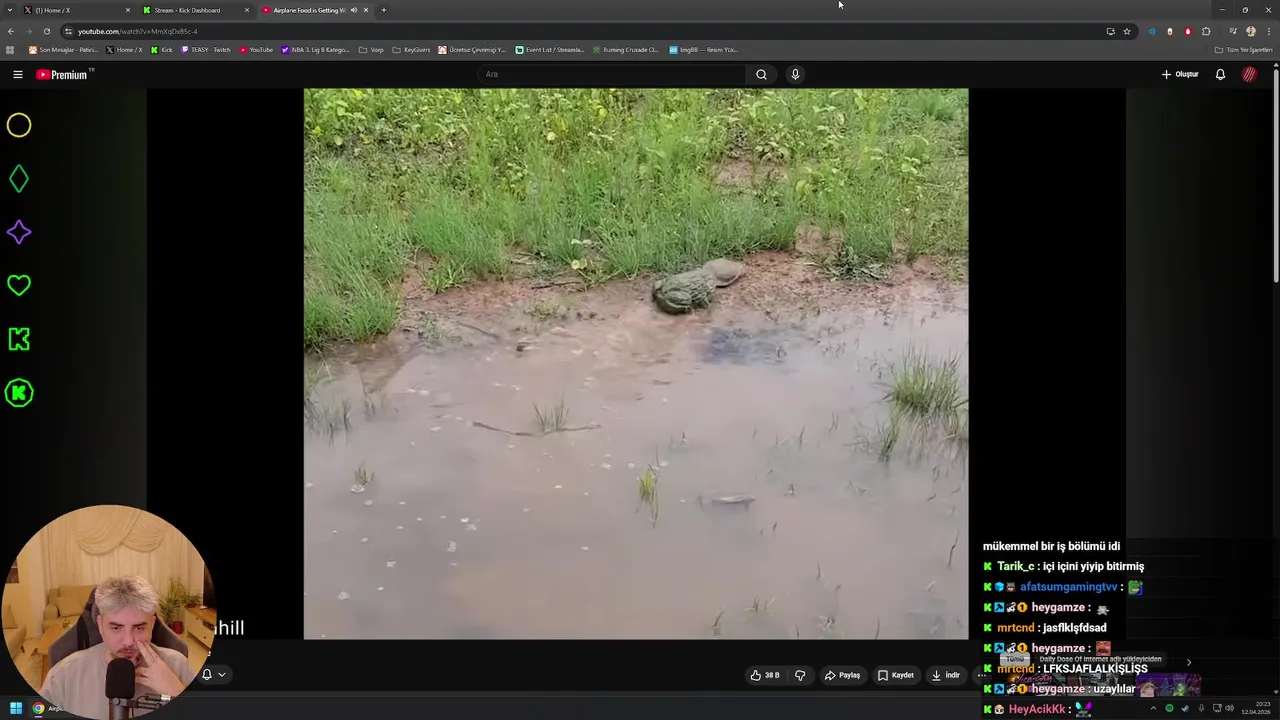This screenshot has height=720, width=1280.
Task: Open the YouTube bookmark
Action: point(255,50)
